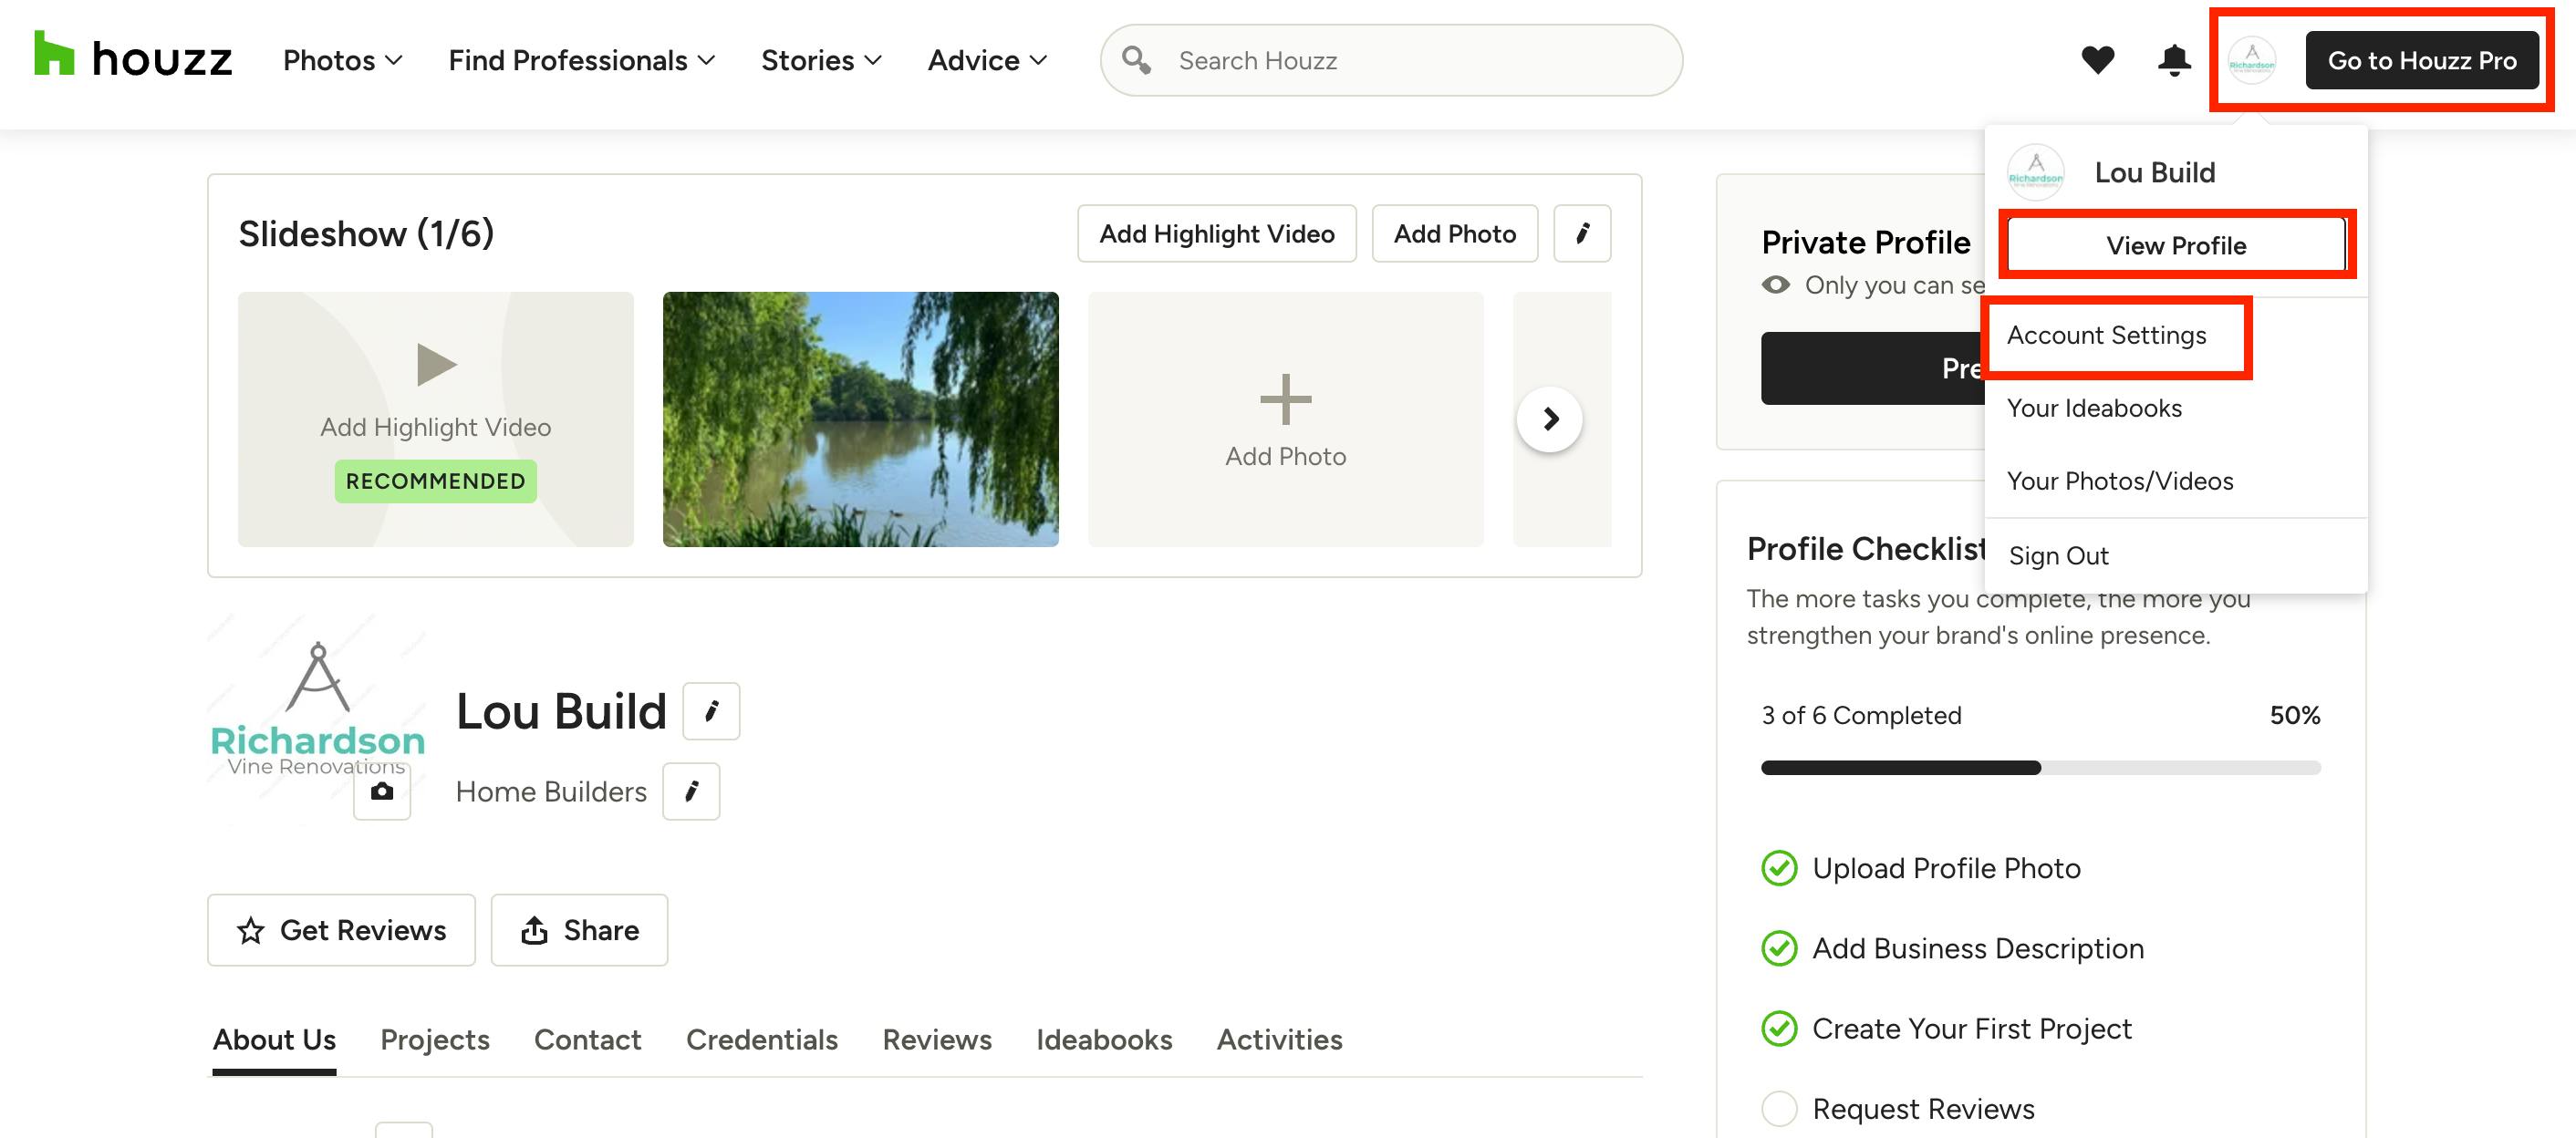Image resolution: width=2576 pixels, height=1138 pixels.
Task: Tick the Request Reviews checklist circle
Action: tap(1779, 1108)
